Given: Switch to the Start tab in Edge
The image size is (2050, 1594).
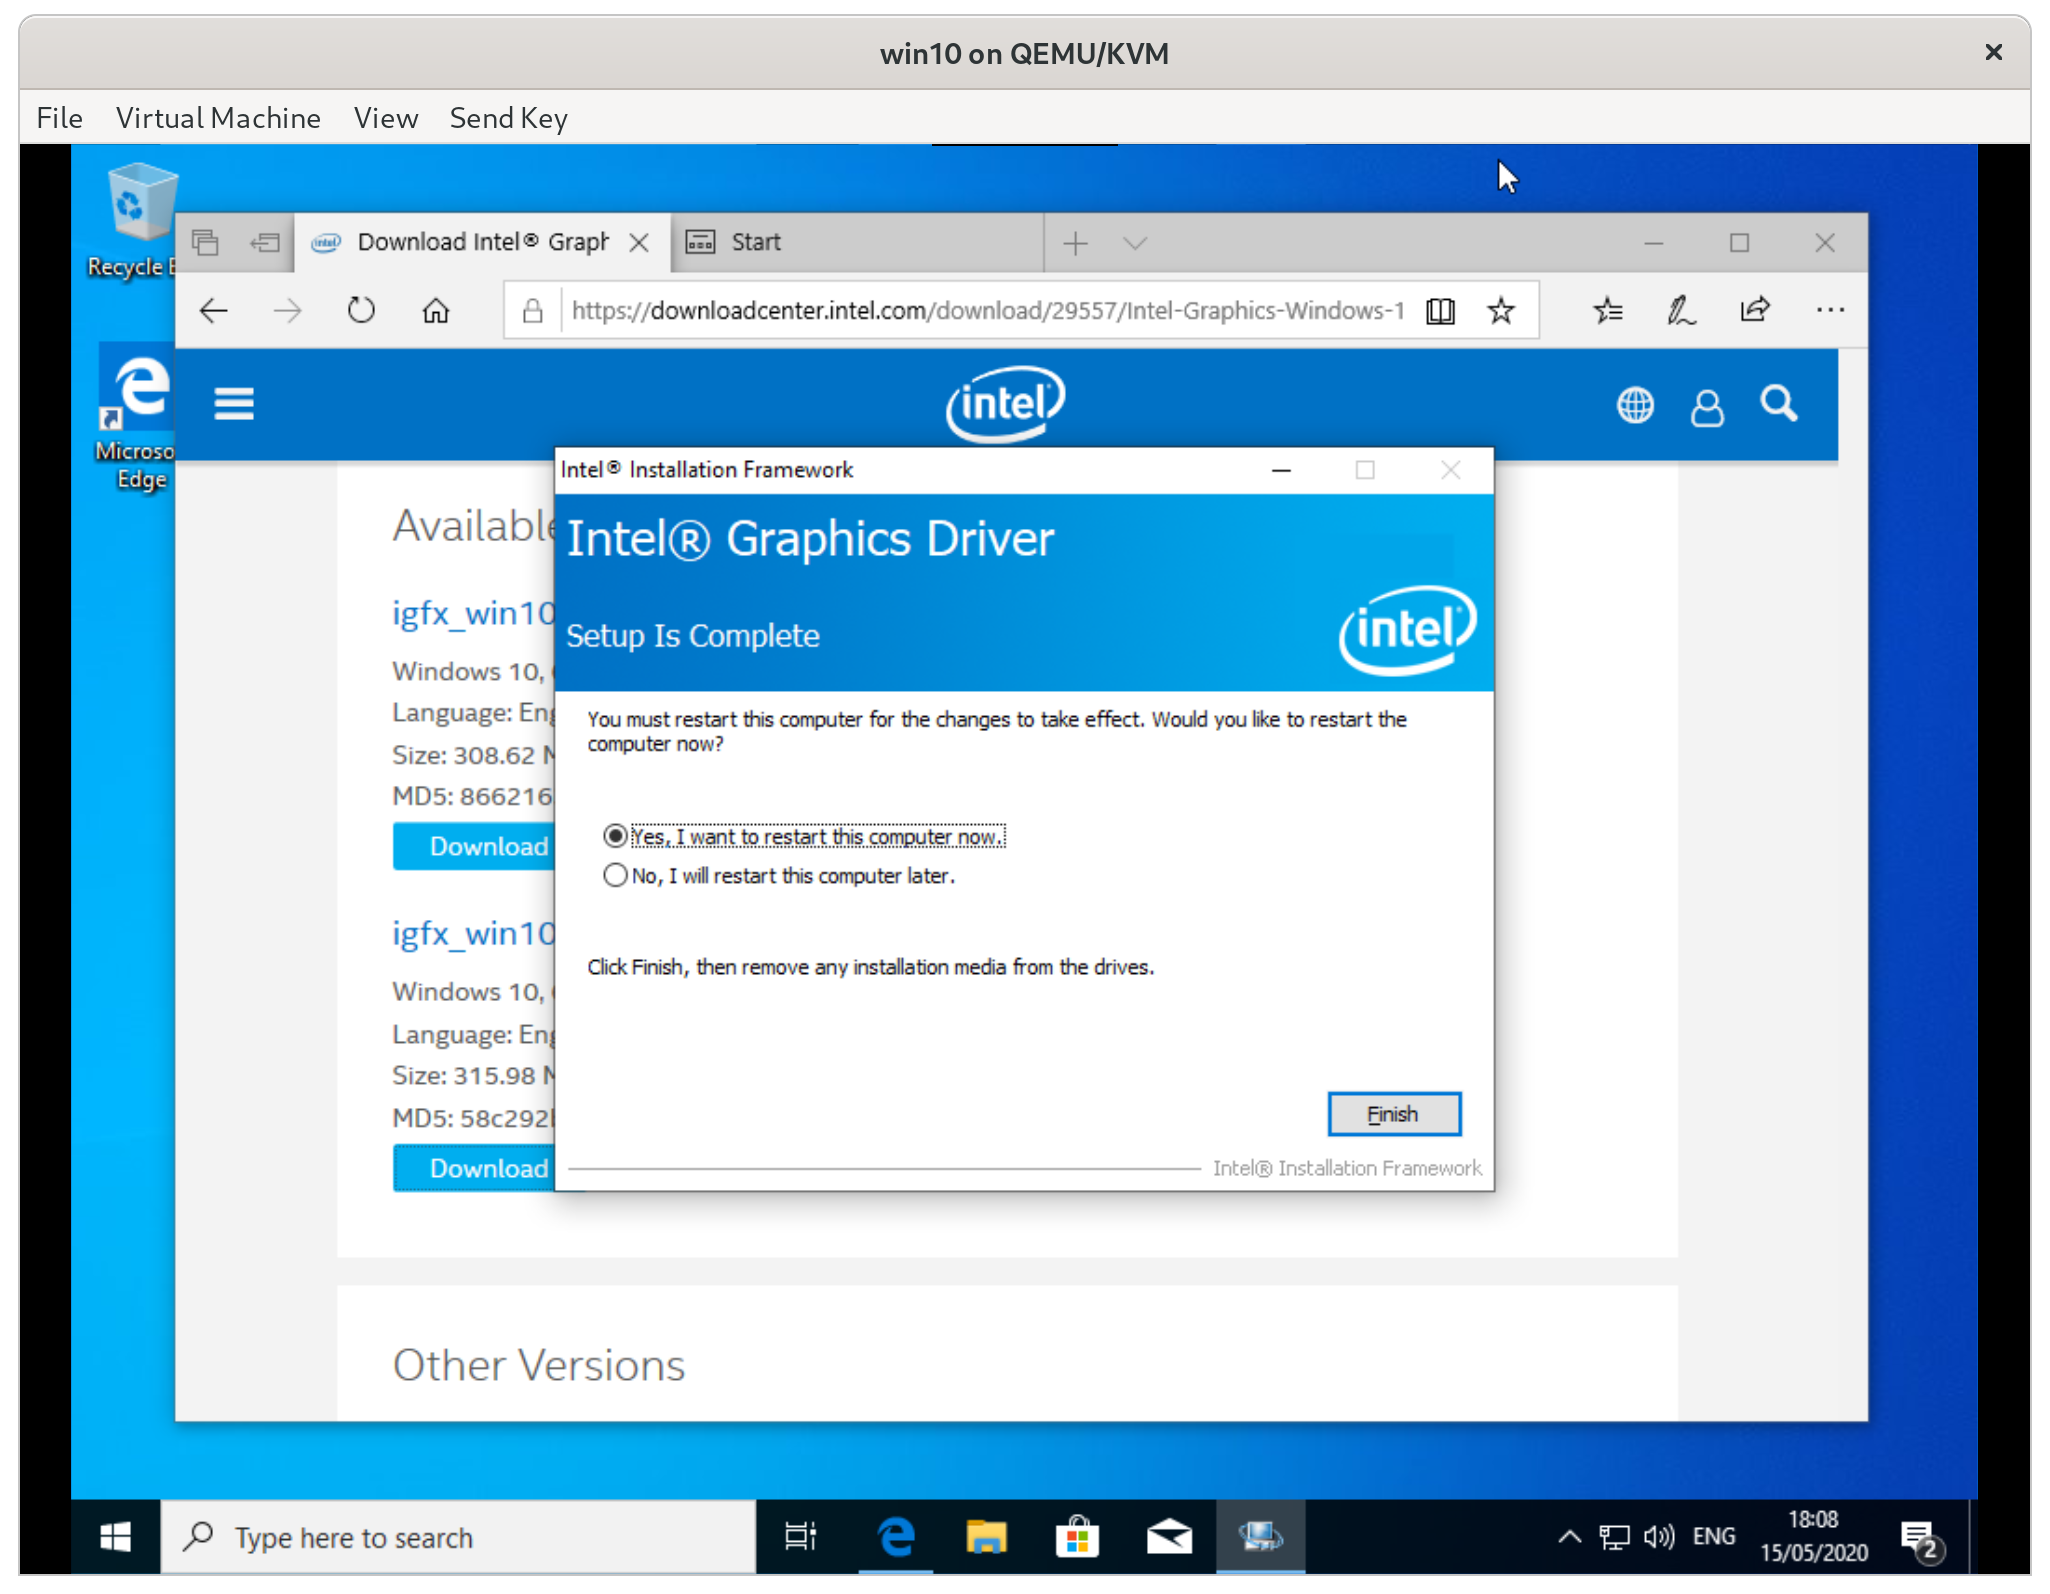Looking at the screenshot, I should (858, 243).
